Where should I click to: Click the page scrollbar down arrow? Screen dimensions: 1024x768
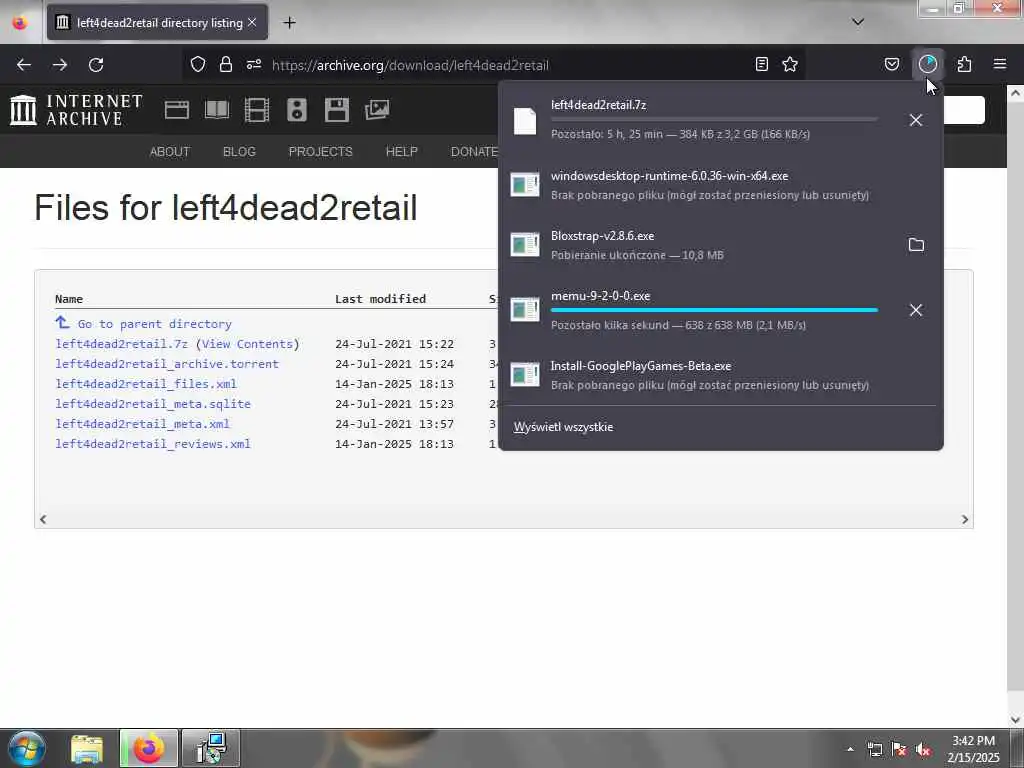pos(1015,720)
